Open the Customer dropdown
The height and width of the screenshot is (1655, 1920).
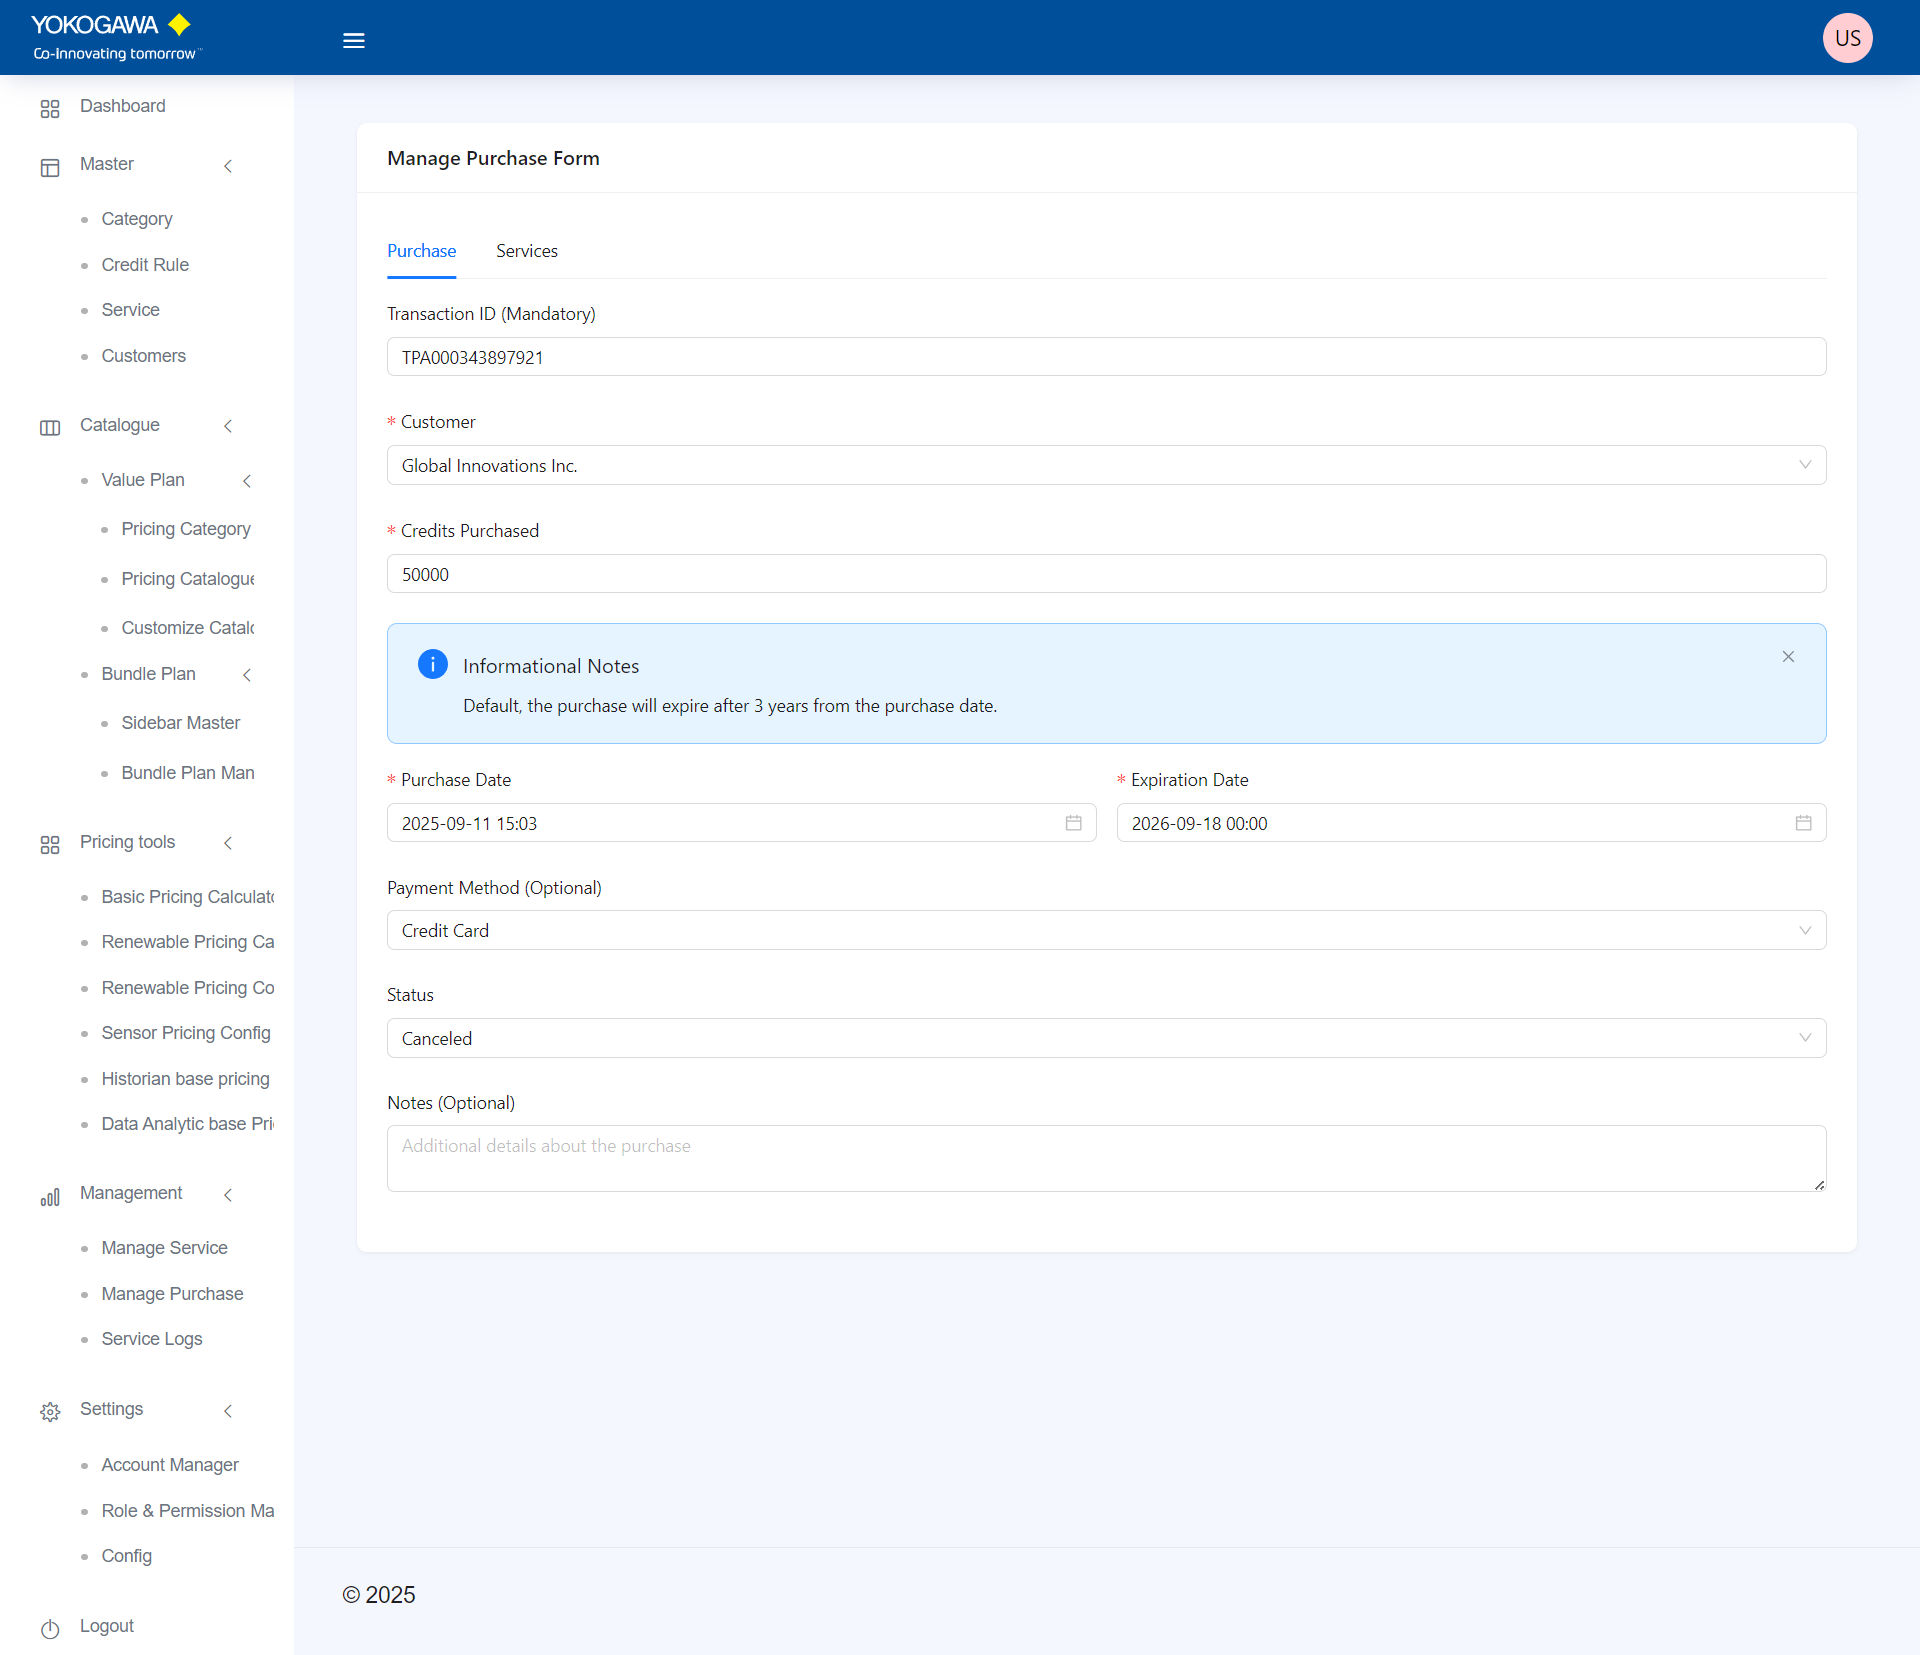(1105, 465)
